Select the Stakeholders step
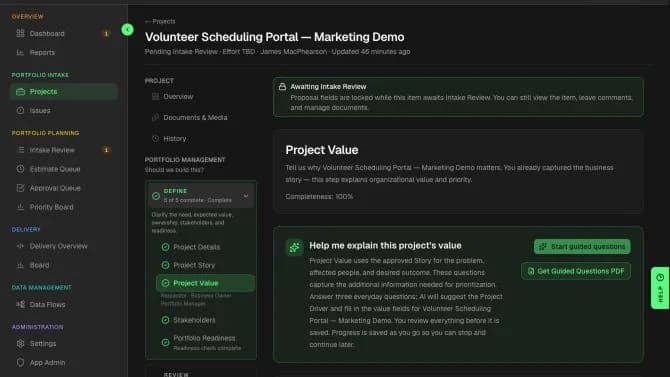The image size is (670, 377). point(205,320)
